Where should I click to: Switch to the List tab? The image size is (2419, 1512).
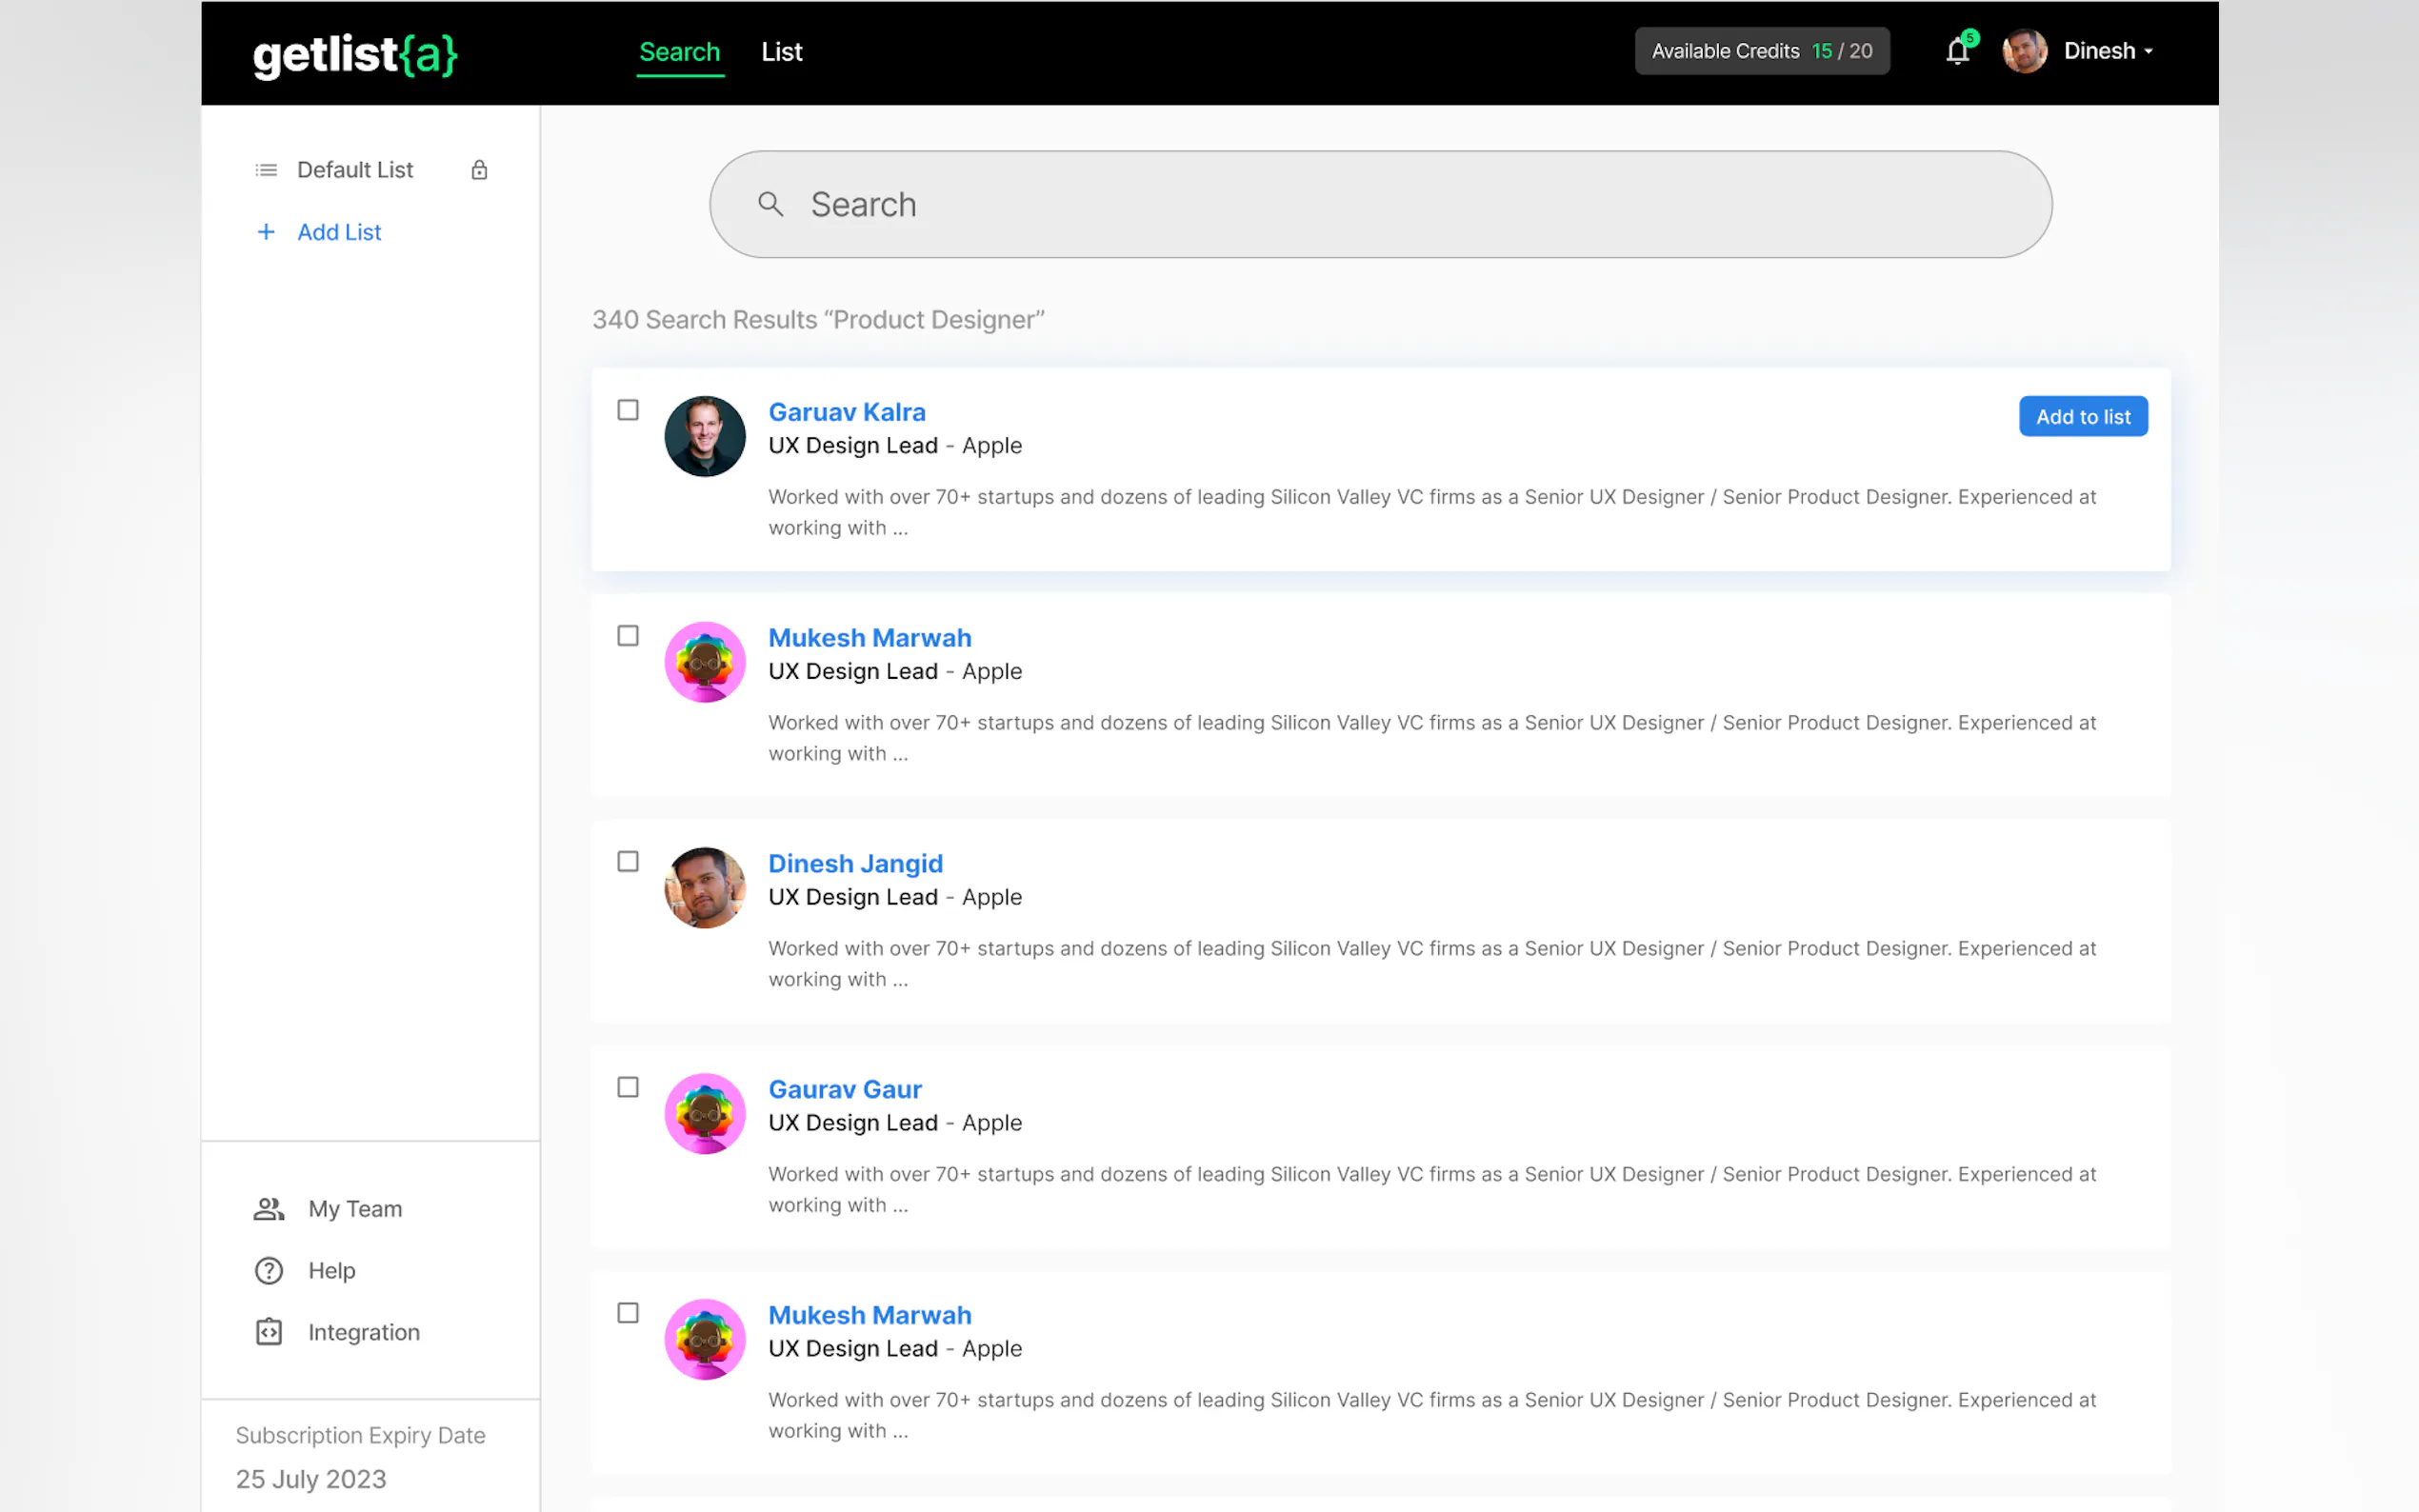point(781,52)
